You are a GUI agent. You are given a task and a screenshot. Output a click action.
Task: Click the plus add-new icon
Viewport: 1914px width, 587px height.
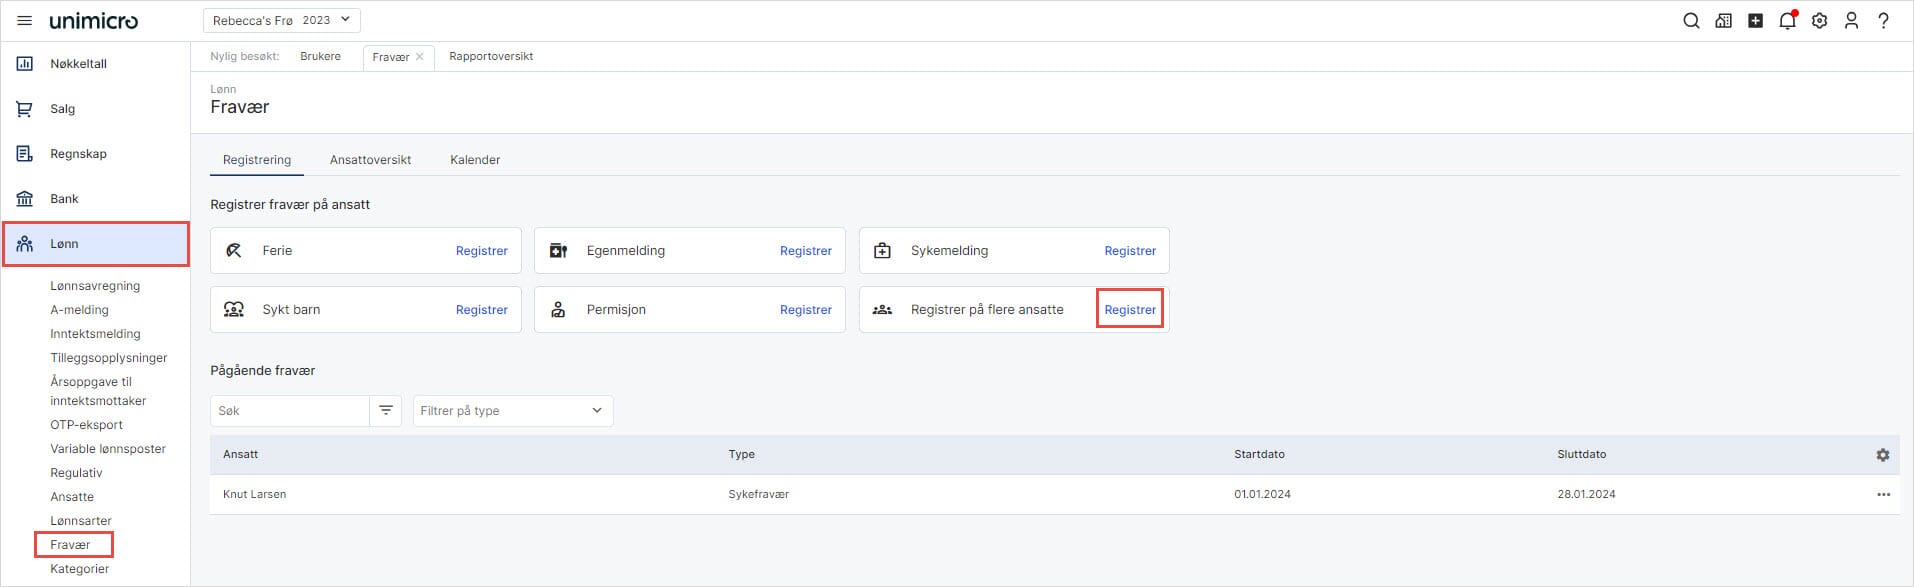point(1755,21)
